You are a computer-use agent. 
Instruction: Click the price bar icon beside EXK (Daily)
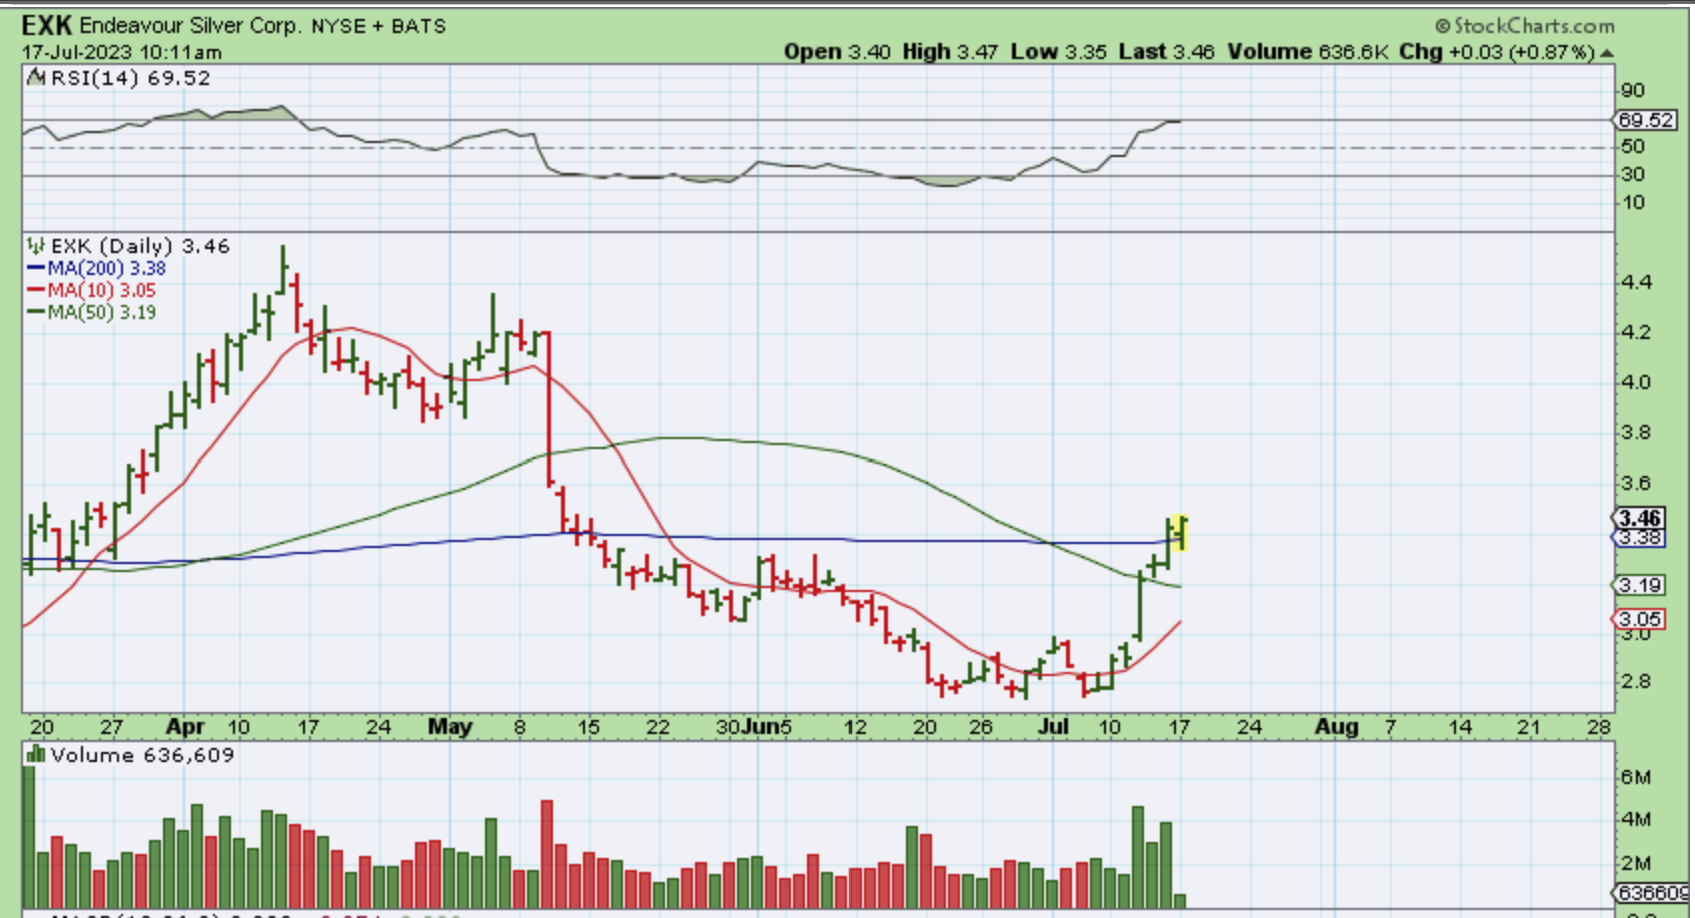[36, 246]
